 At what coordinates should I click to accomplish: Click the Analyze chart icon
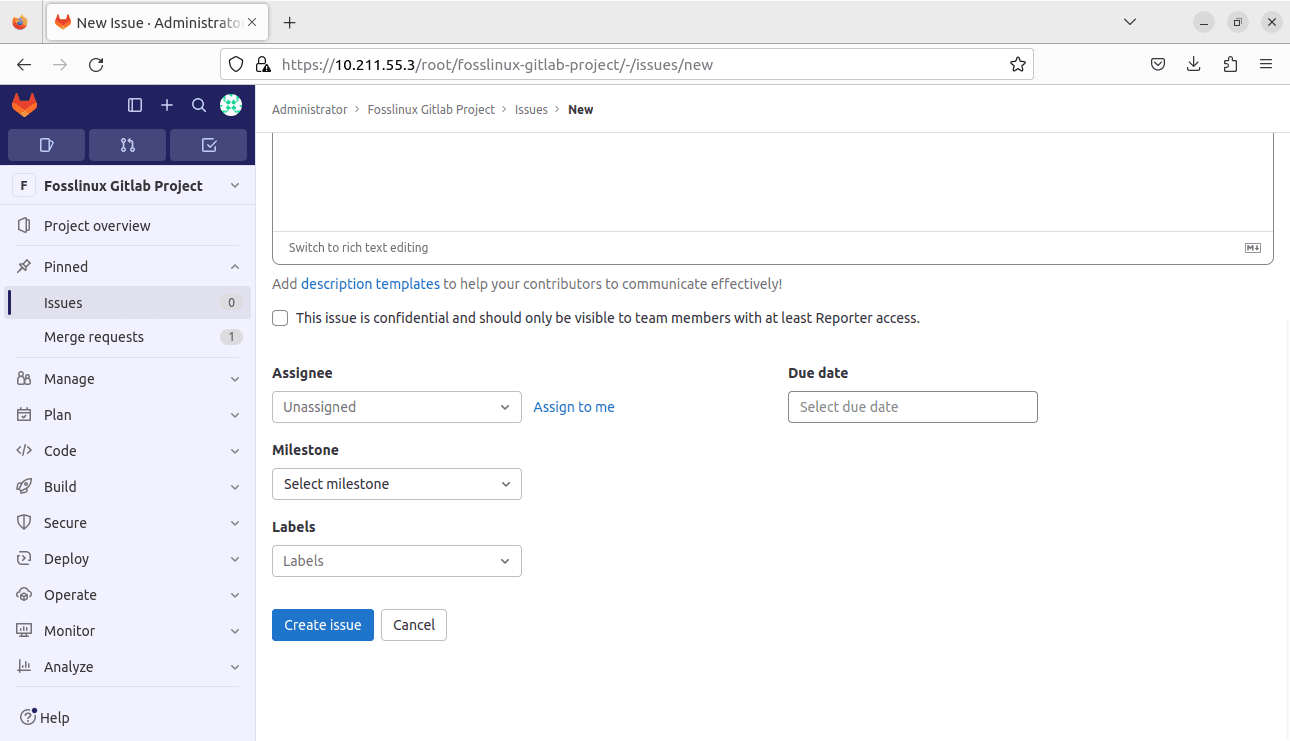coord(24,667)
